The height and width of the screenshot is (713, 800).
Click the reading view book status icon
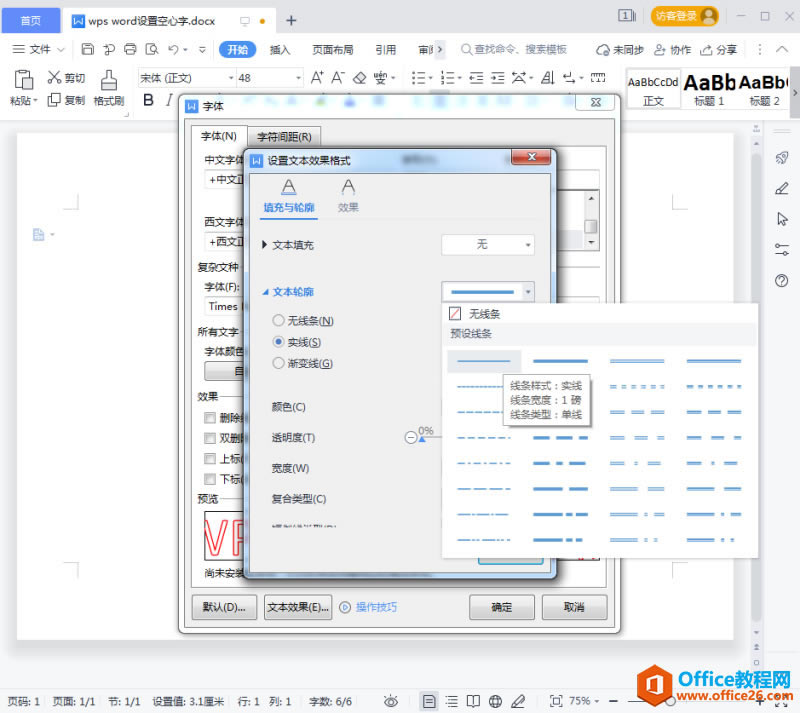(473, 701)
